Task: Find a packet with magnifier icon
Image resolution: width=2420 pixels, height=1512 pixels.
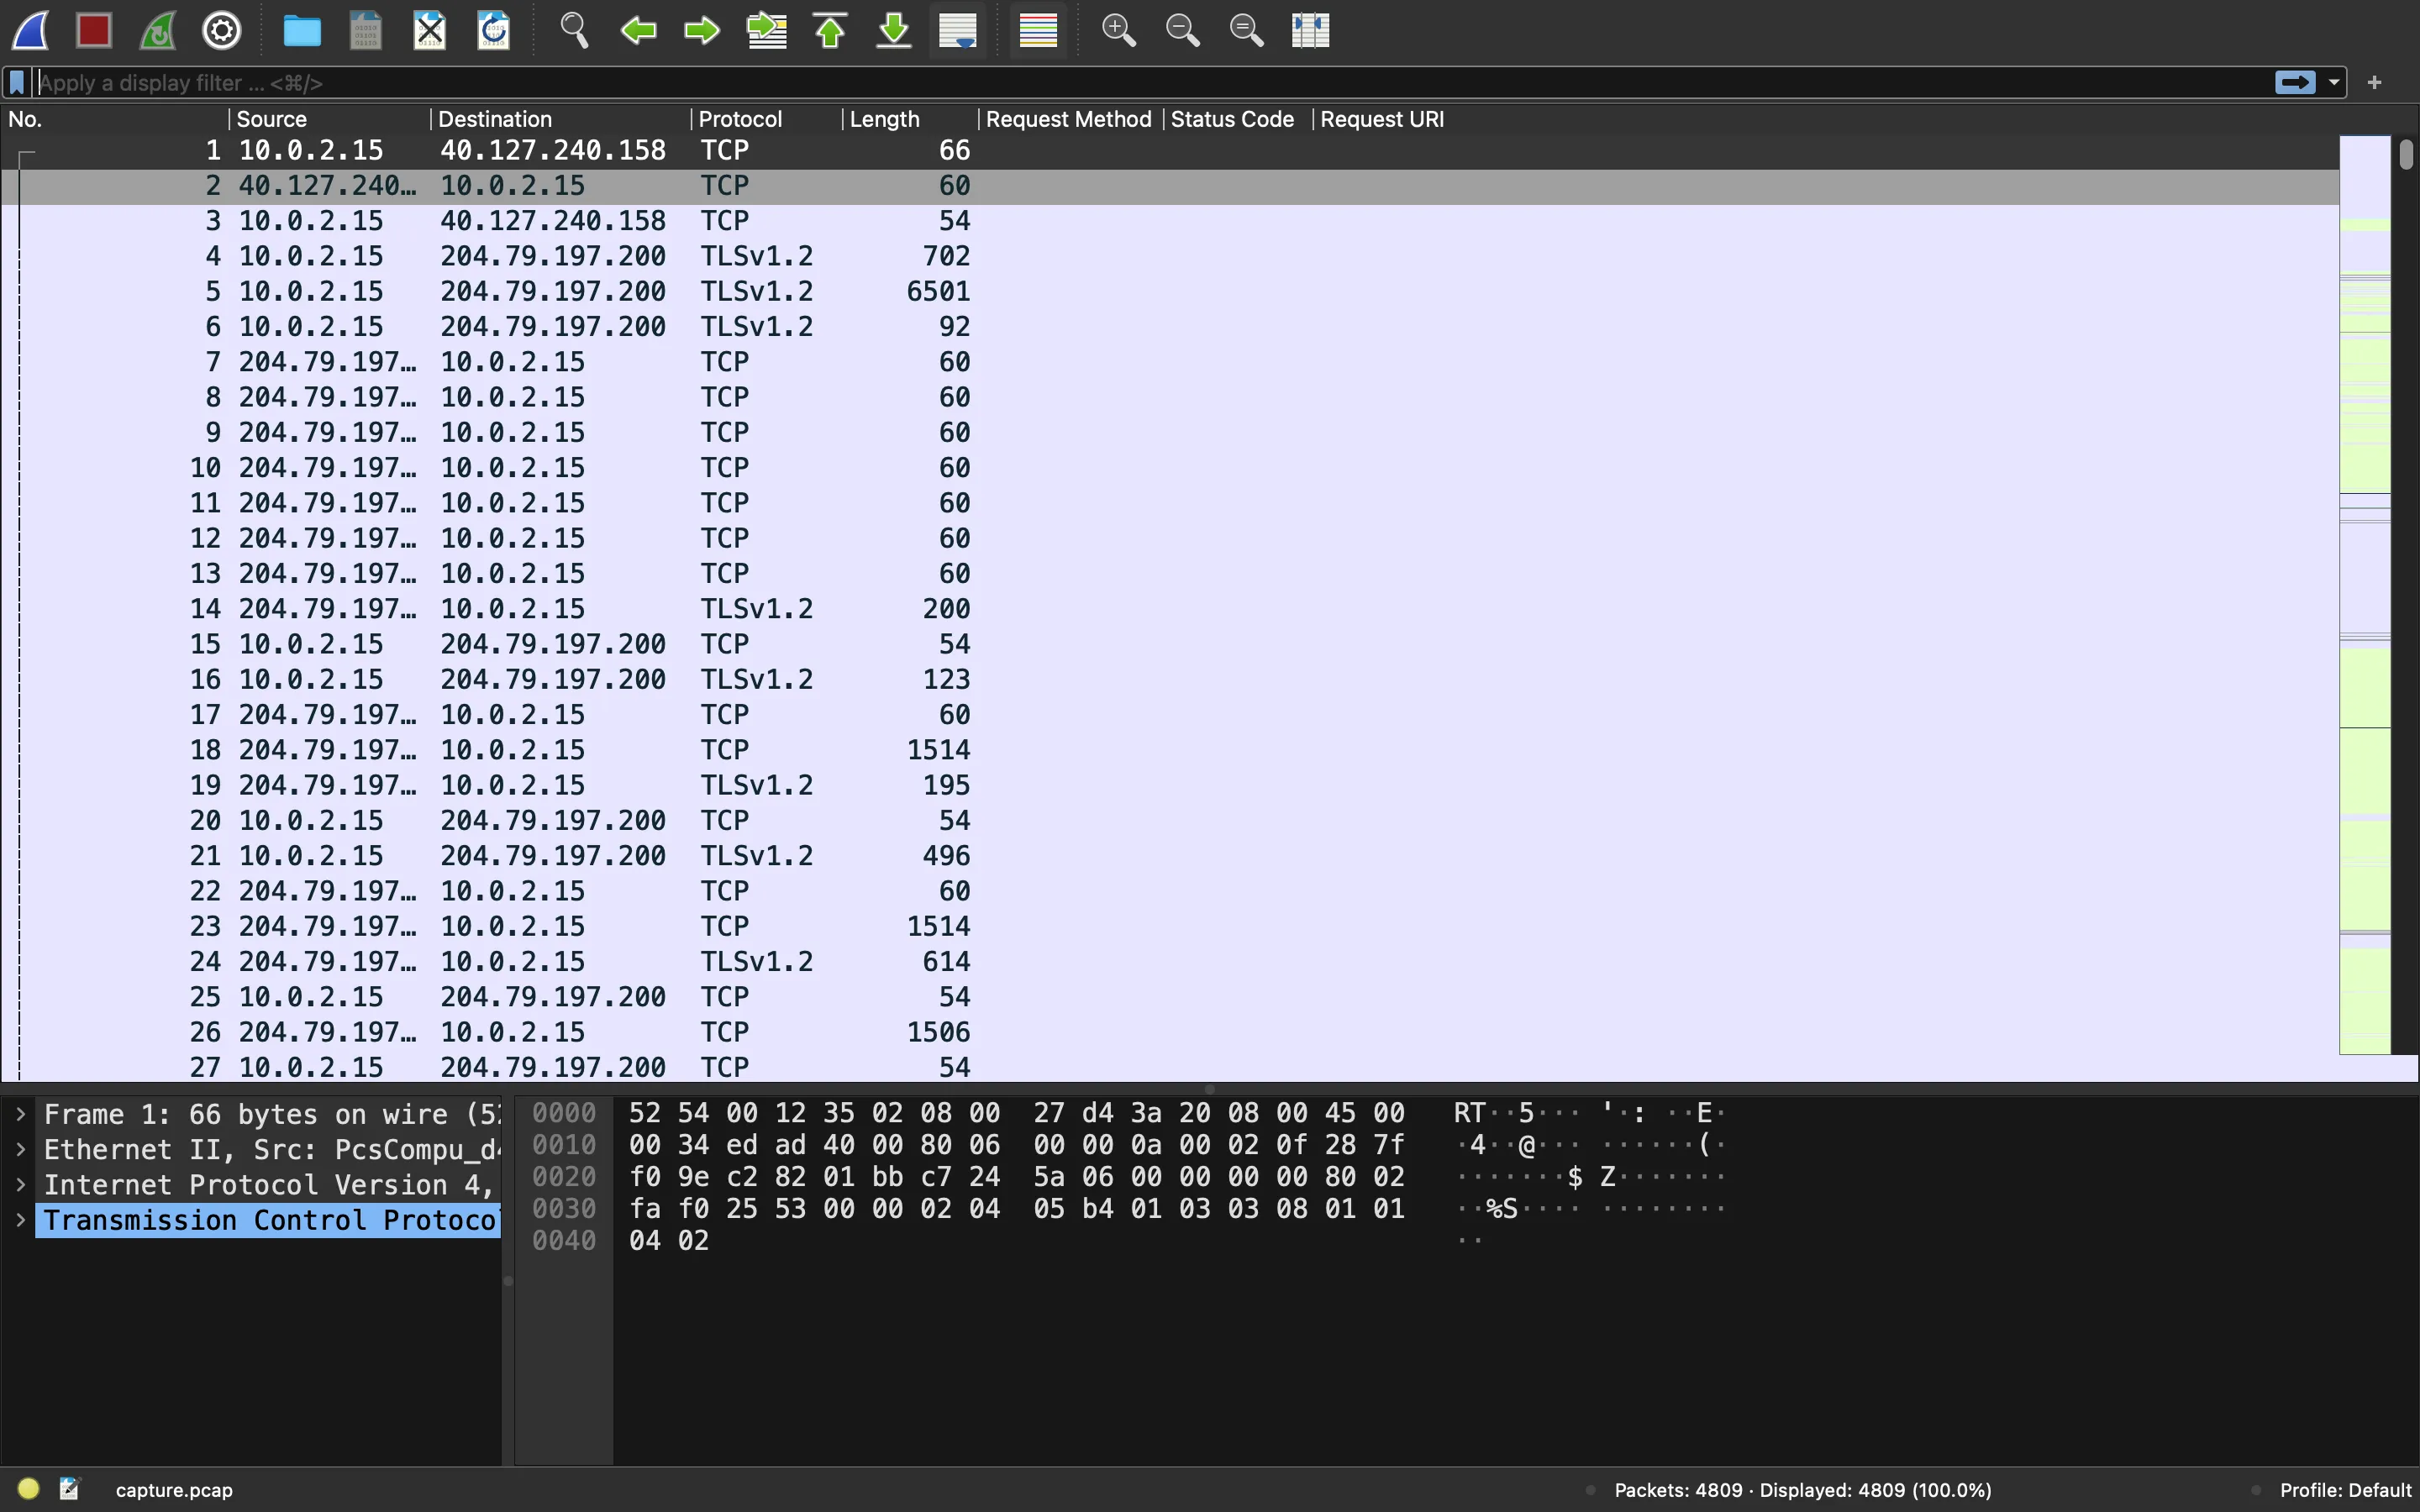Action: click(x=574, y=30)
